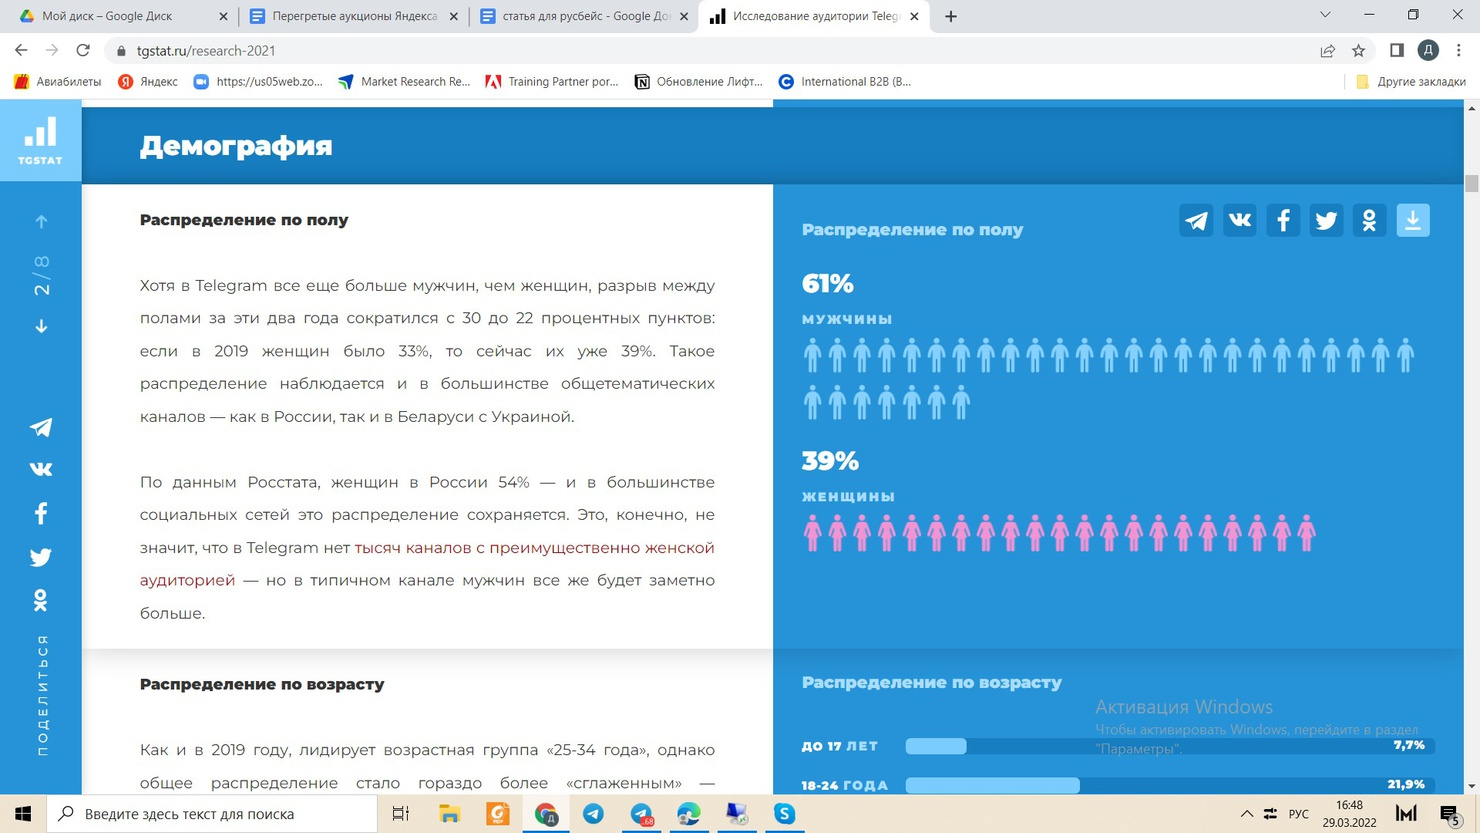Go to previous section with up arrow
This screenshot has width=1480, height=833.
[41, 221]
